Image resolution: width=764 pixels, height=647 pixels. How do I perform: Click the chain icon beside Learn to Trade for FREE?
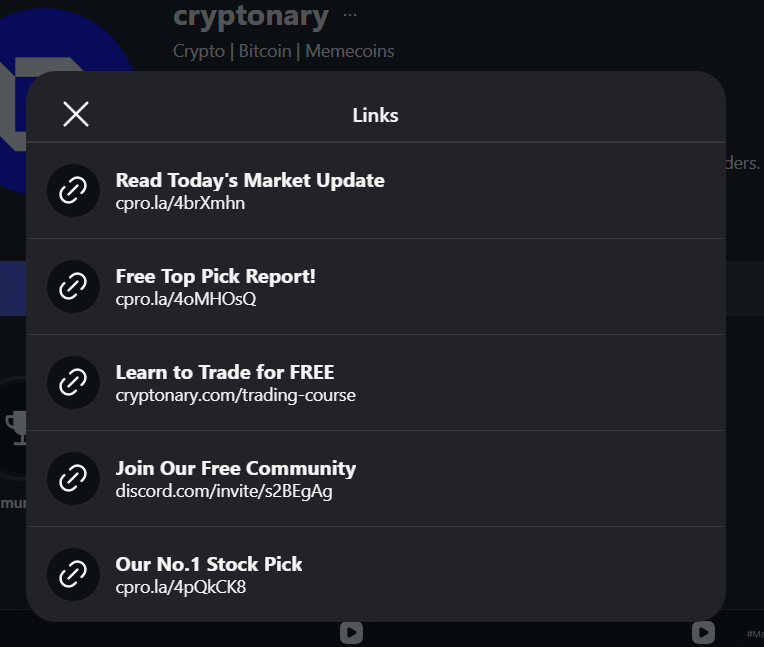pyautogui.click(x=73, y=382)
